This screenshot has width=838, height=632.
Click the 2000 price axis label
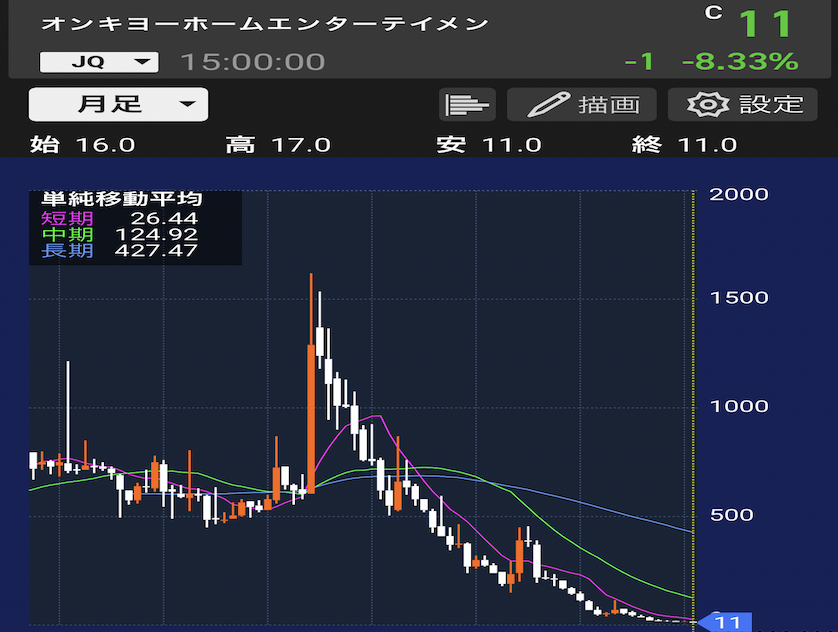coord(739,194)
